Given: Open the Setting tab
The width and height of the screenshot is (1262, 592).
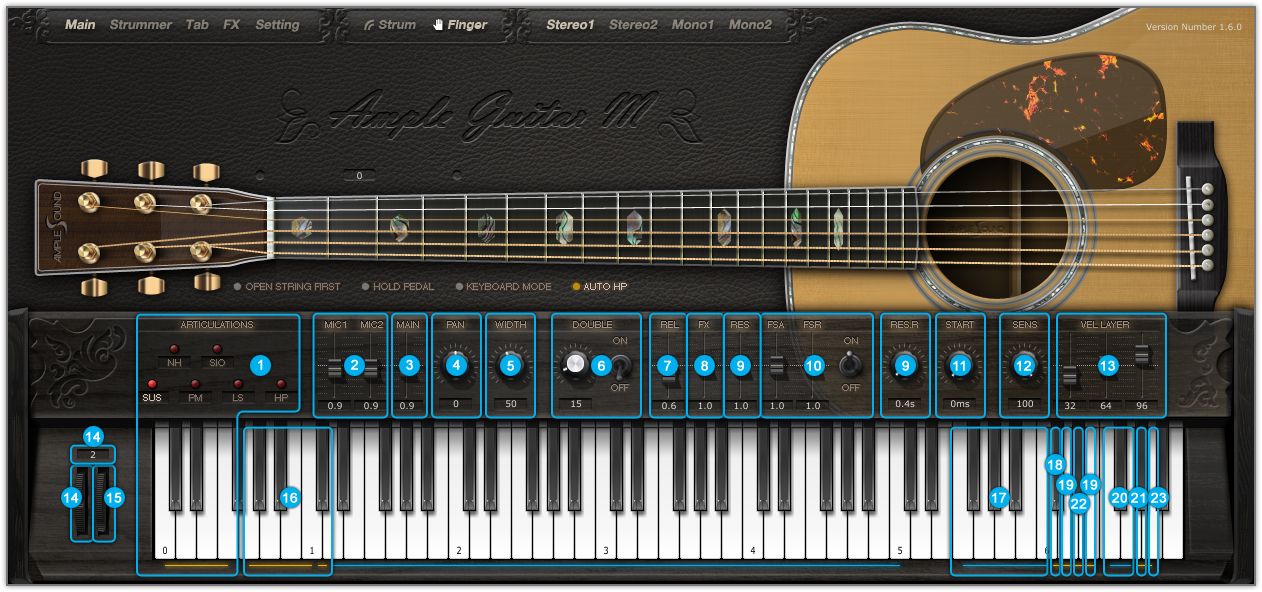Looking at the screenshot, I should tap(277, 25).
